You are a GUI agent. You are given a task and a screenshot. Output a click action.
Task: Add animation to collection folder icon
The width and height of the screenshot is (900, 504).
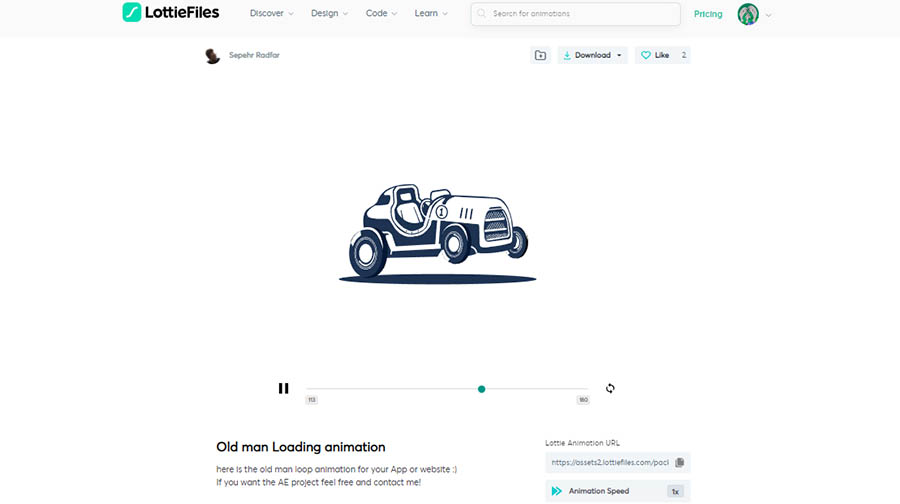point(540,55)
